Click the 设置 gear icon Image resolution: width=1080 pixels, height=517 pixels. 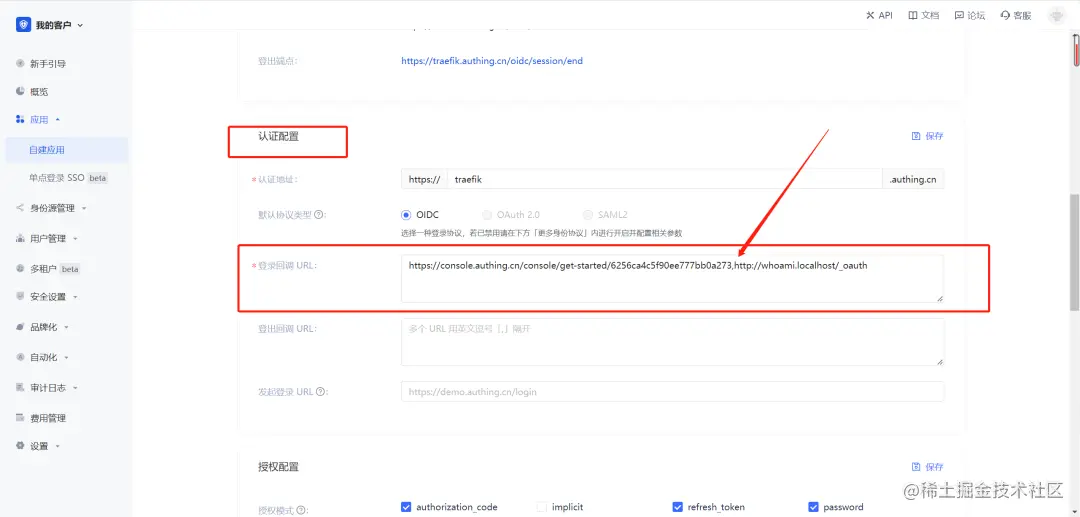[20, 445]
